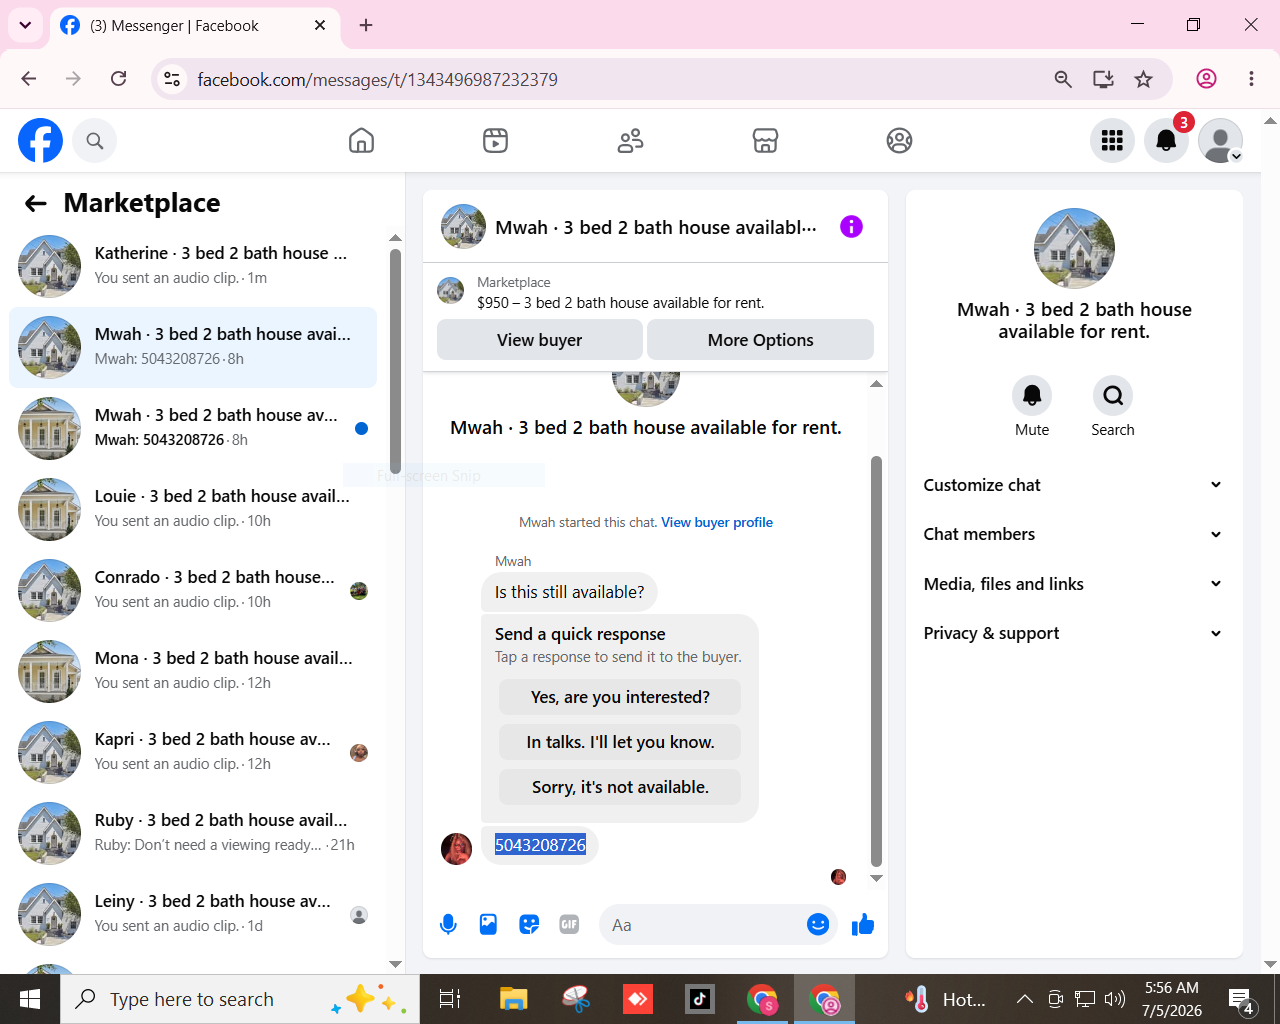Open the Facebook logo home link
This screenshot has height=1024, width=1280.
41,141
